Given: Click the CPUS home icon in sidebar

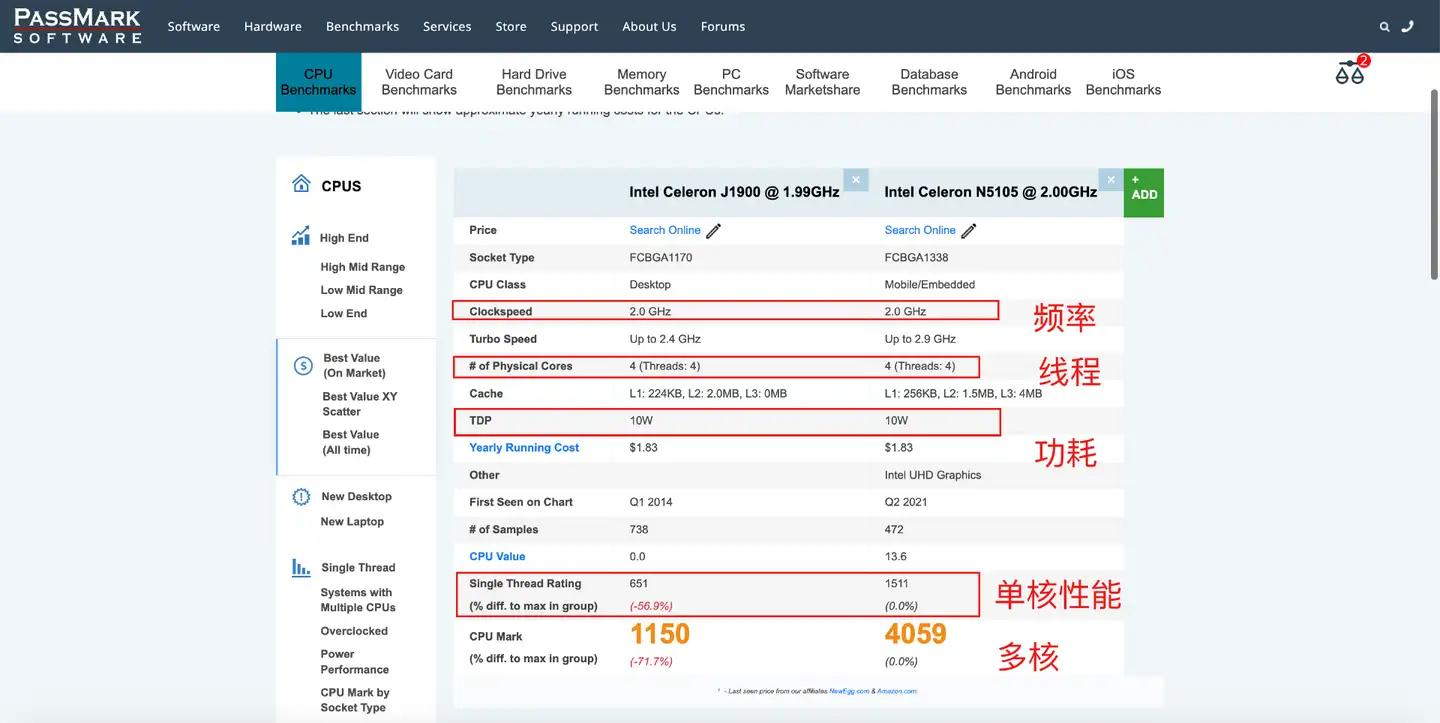Looking at the screenshot, I should (301, 184).
